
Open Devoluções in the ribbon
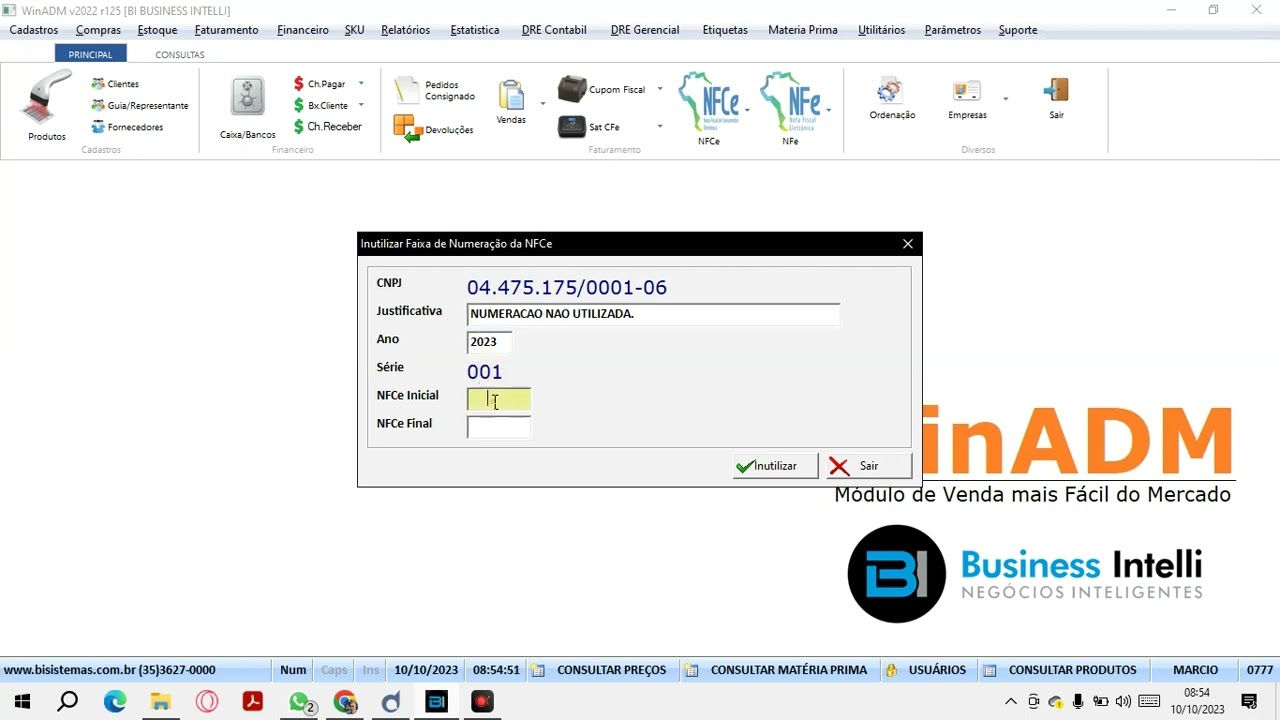(434, 129)
